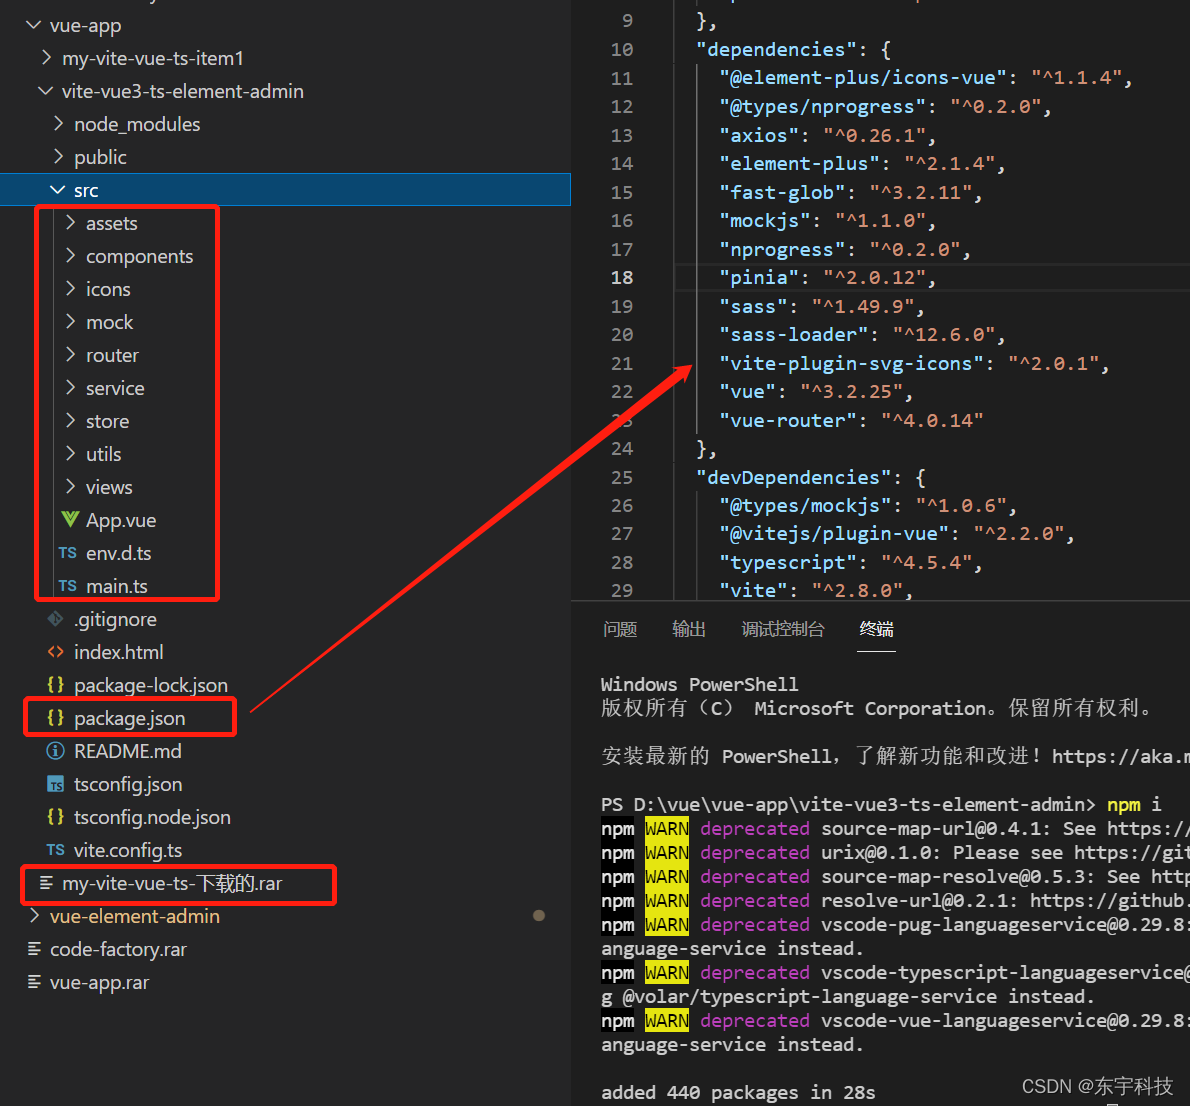
Task: Click the "pinia" dependency line
Action: (x=828, y=278)
